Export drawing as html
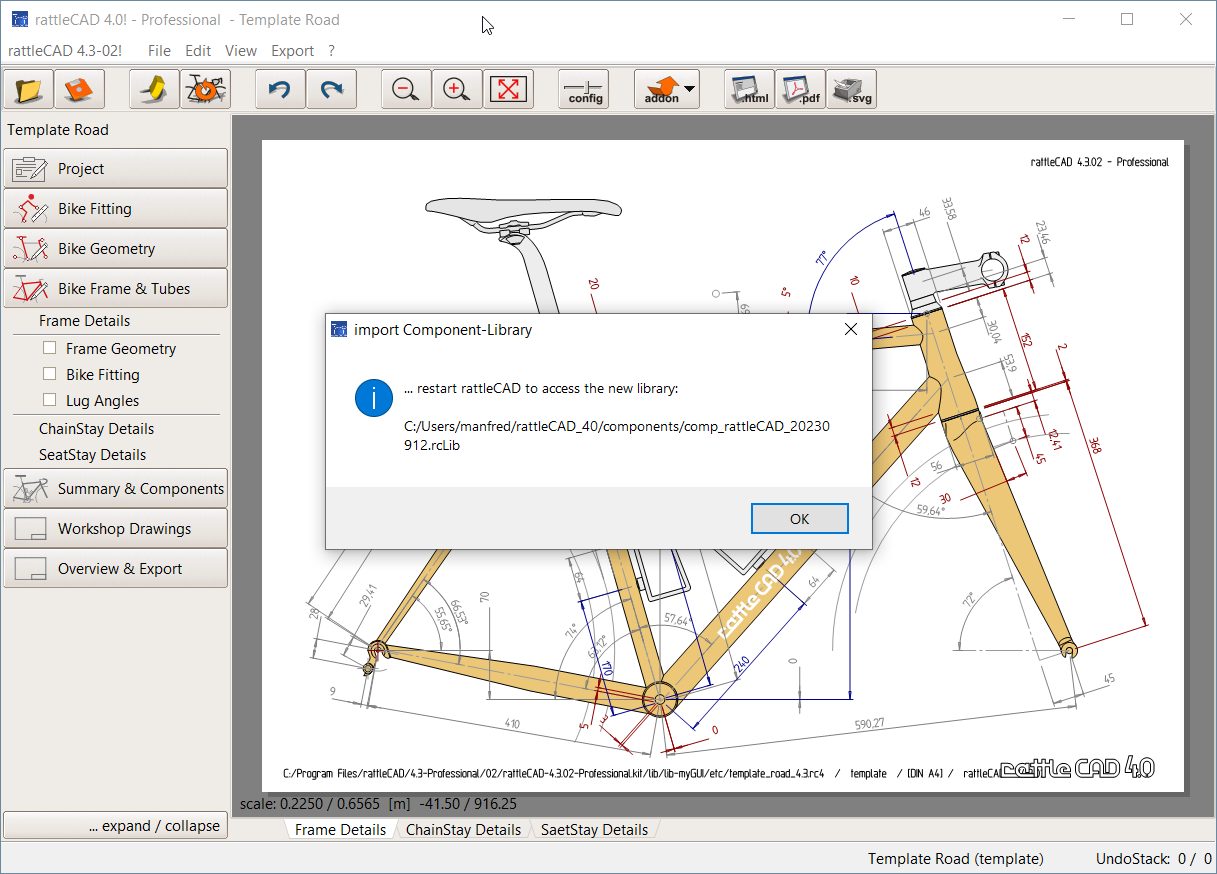This screenshot has height=874, width=1217. click(x=749, y=89)
